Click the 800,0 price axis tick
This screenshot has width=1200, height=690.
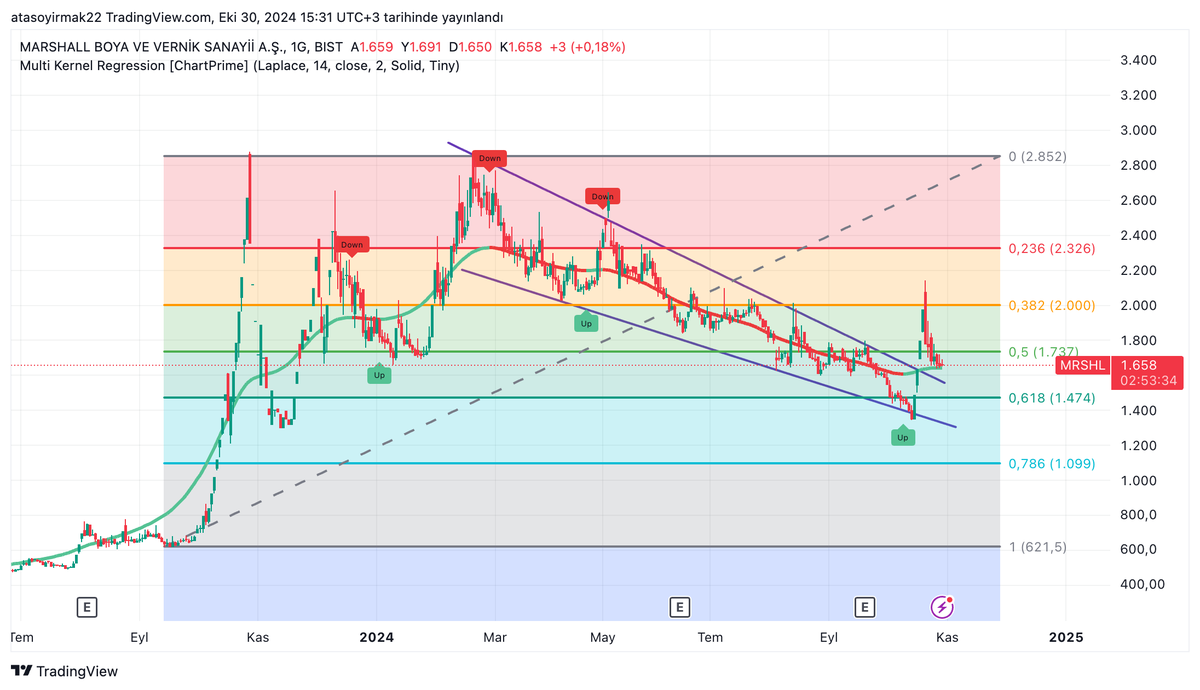coord(1139,515)
